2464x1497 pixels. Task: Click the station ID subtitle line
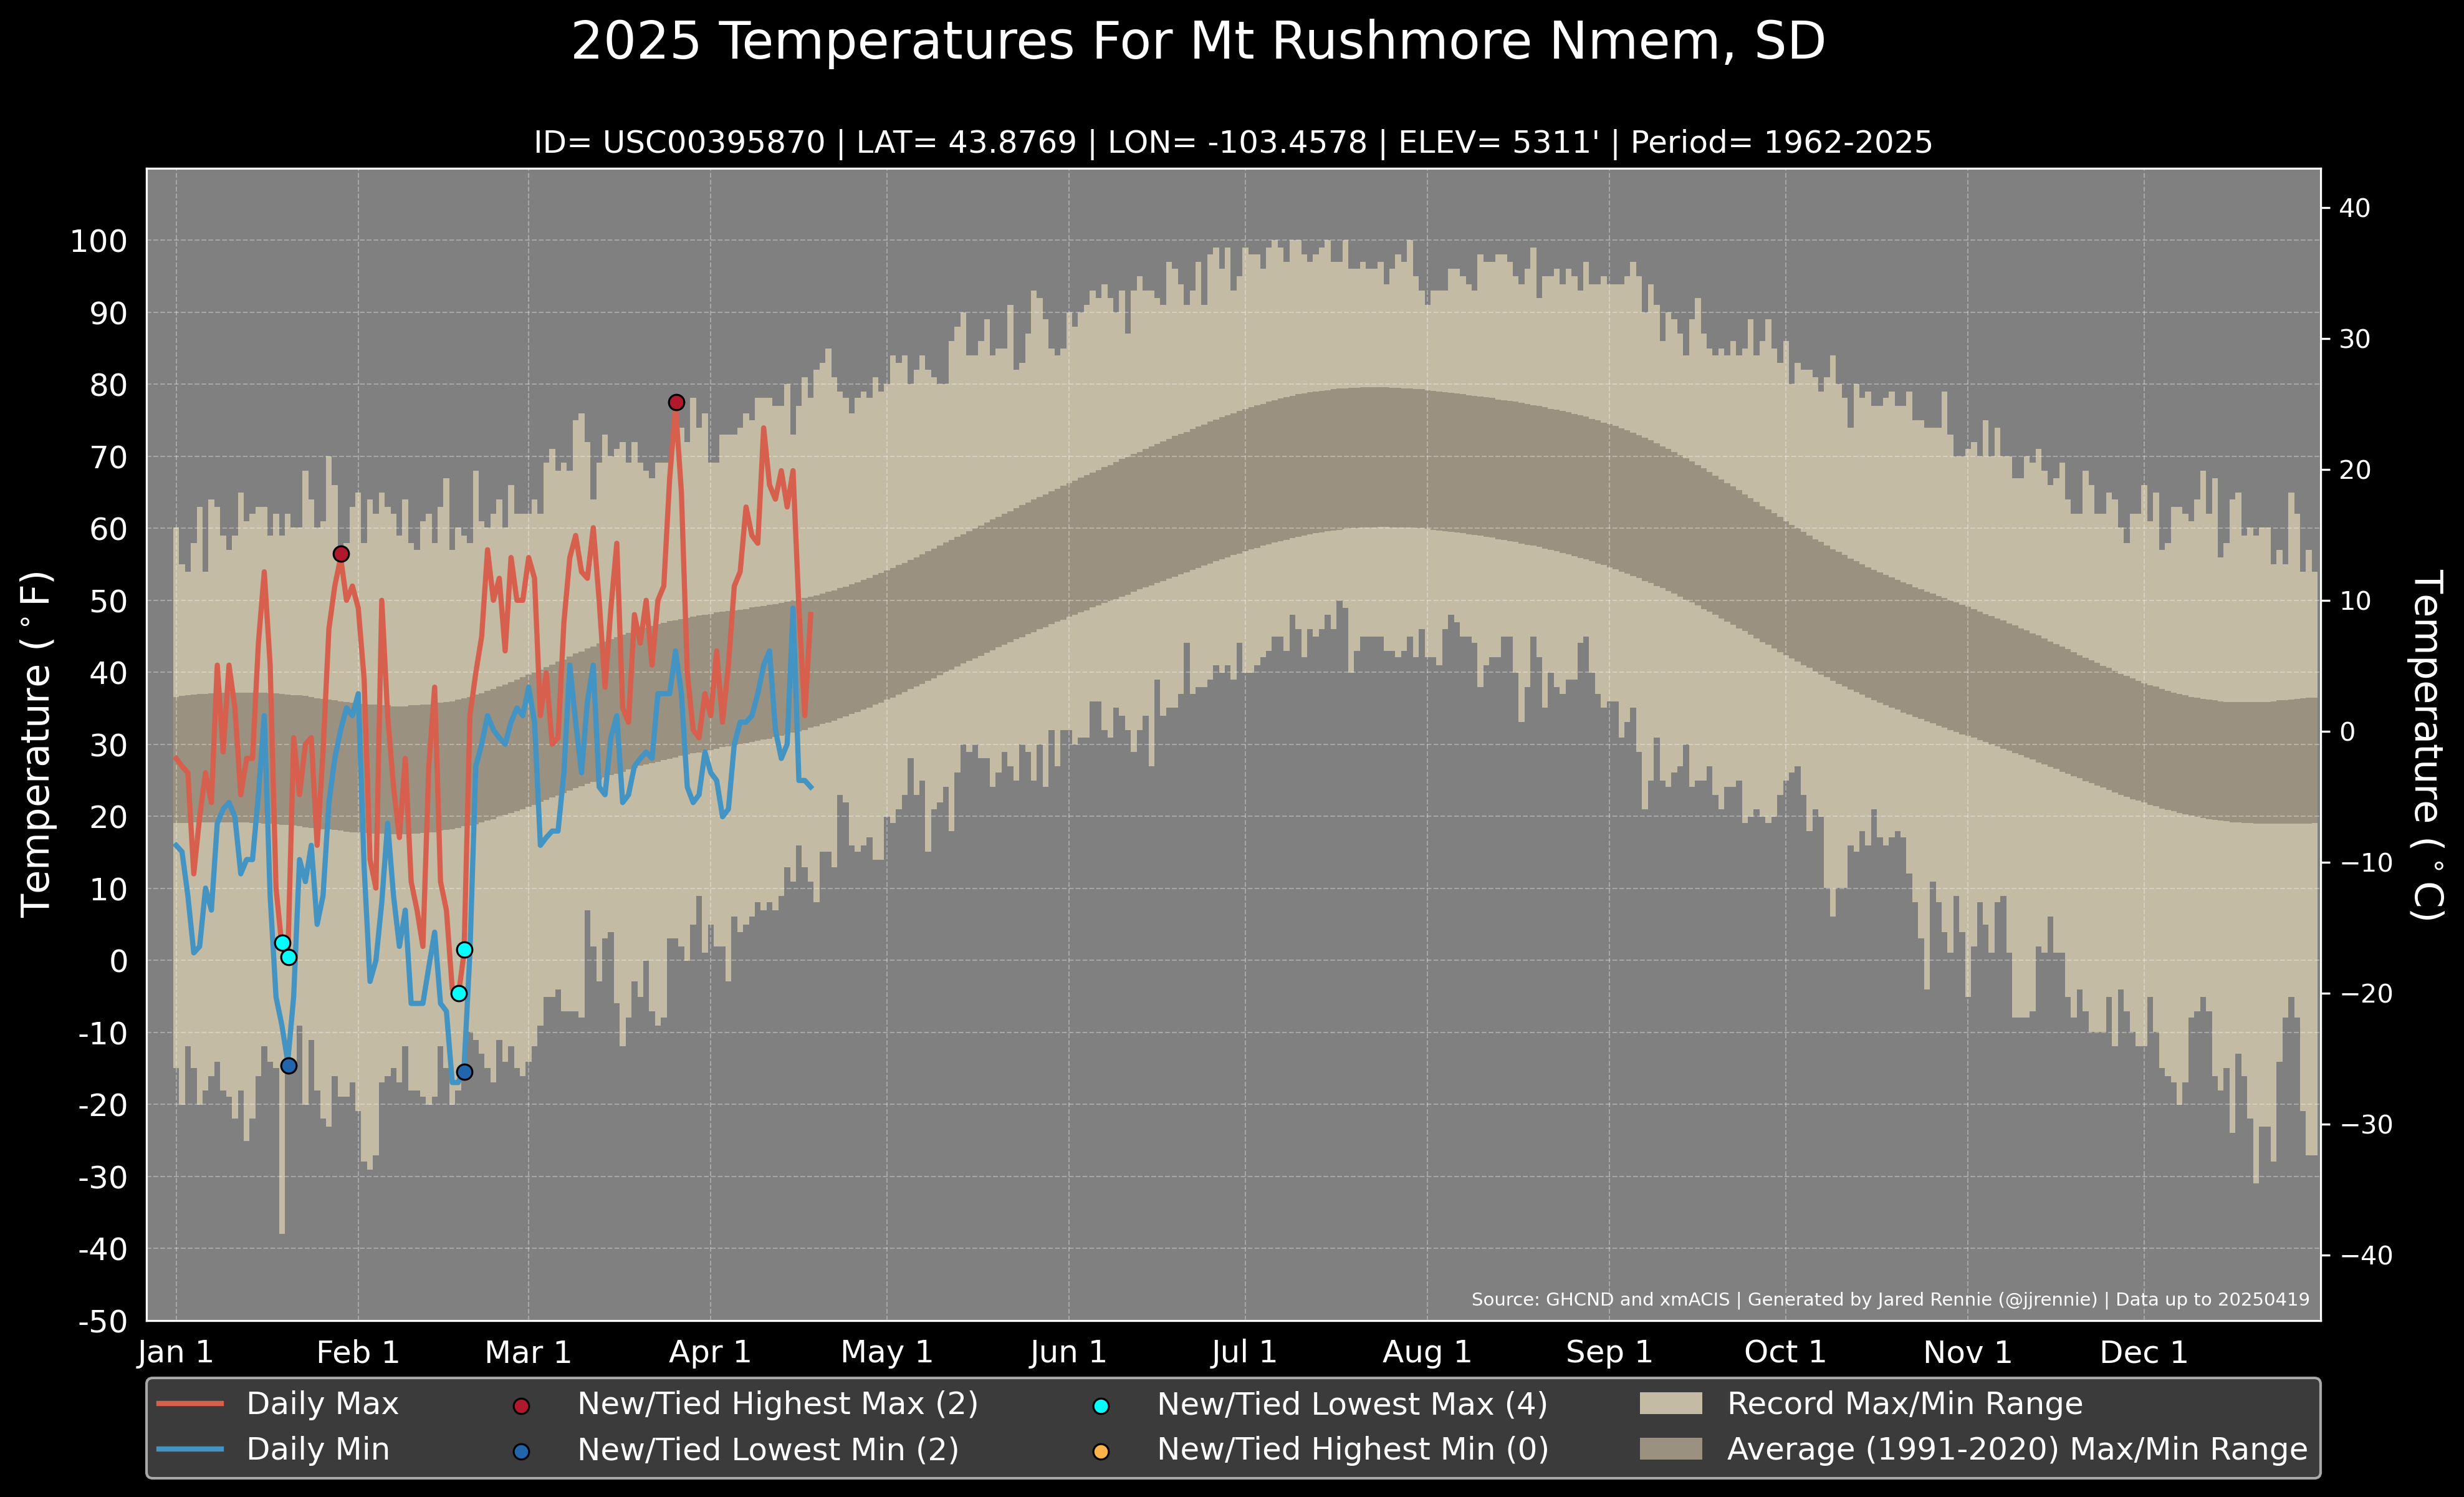pos(1232,142)
